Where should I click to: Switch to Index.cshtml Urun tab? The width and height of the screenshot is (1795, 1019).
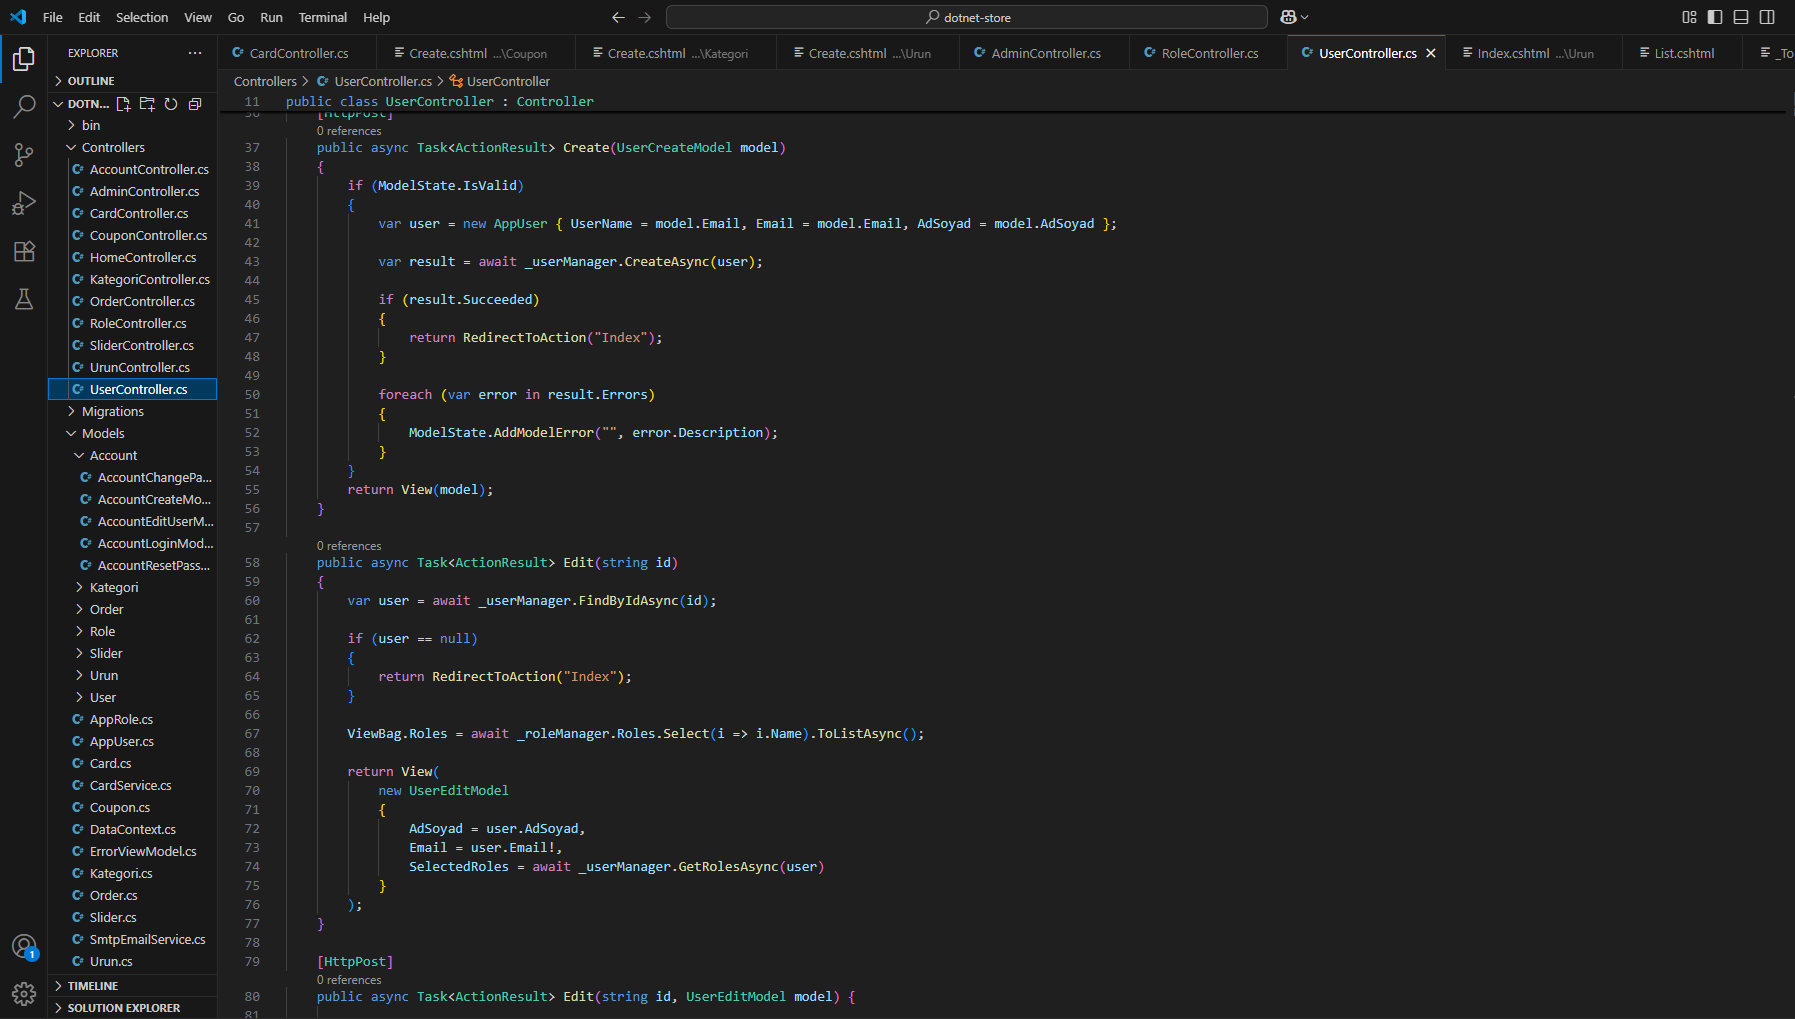(1534, 53)
